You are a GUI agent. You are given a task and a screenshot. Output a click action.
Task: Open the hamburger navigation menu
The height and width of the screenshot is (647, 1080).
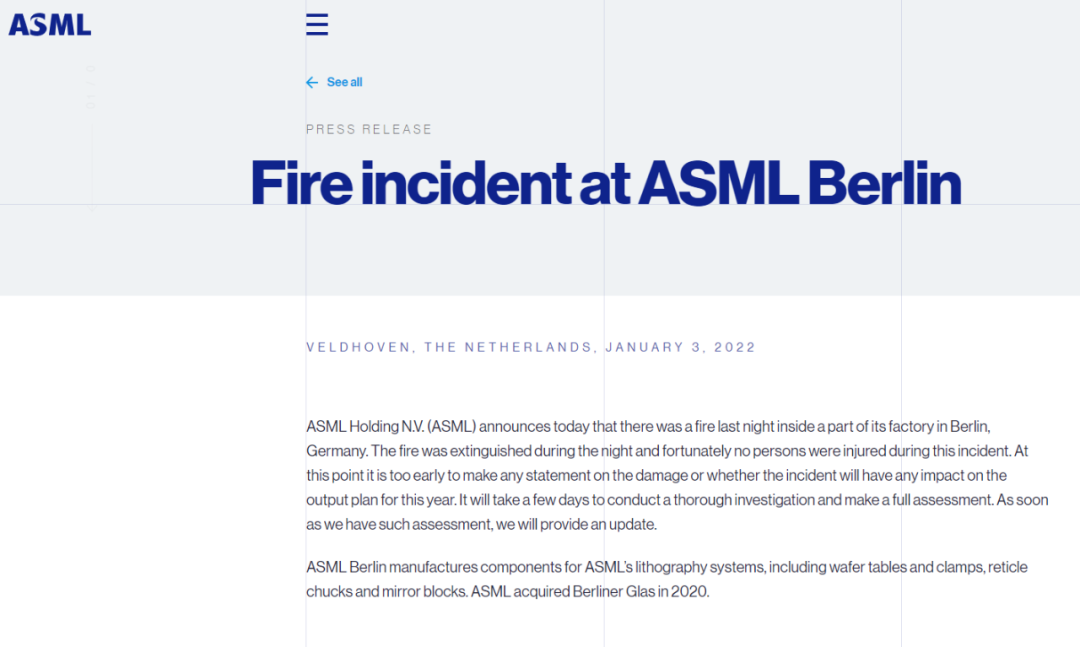[x=317, y=24]
